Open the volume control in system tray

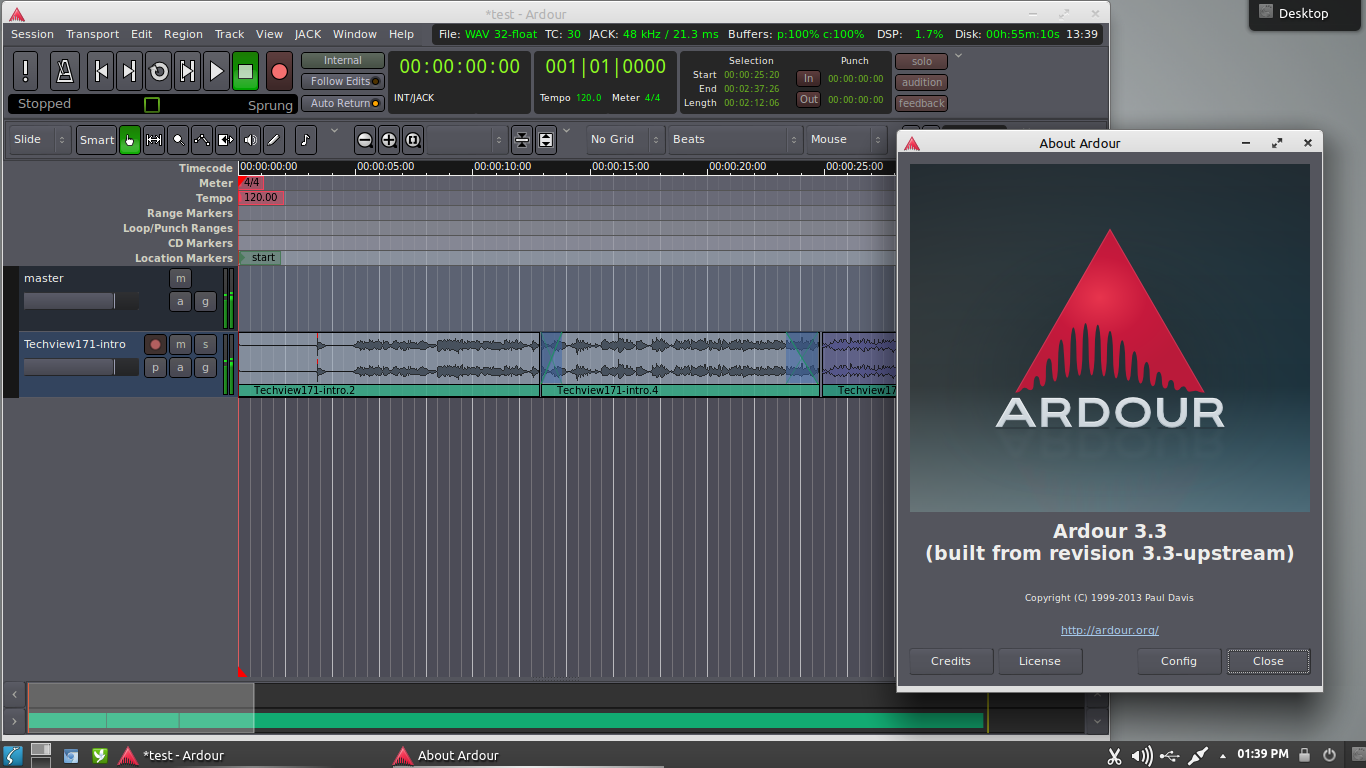[x=1141, y=755]
